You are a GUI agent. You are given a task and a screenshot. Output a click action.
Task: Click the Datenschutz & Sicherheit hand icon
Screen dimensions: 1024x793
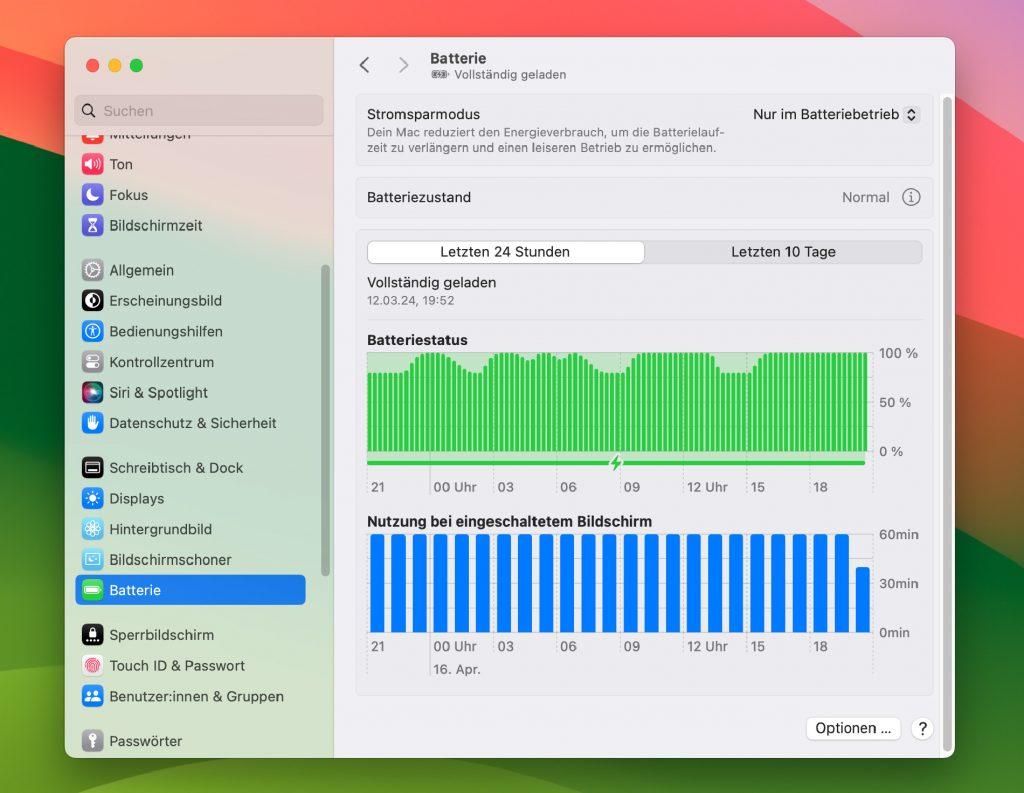(x=92, y=423)
